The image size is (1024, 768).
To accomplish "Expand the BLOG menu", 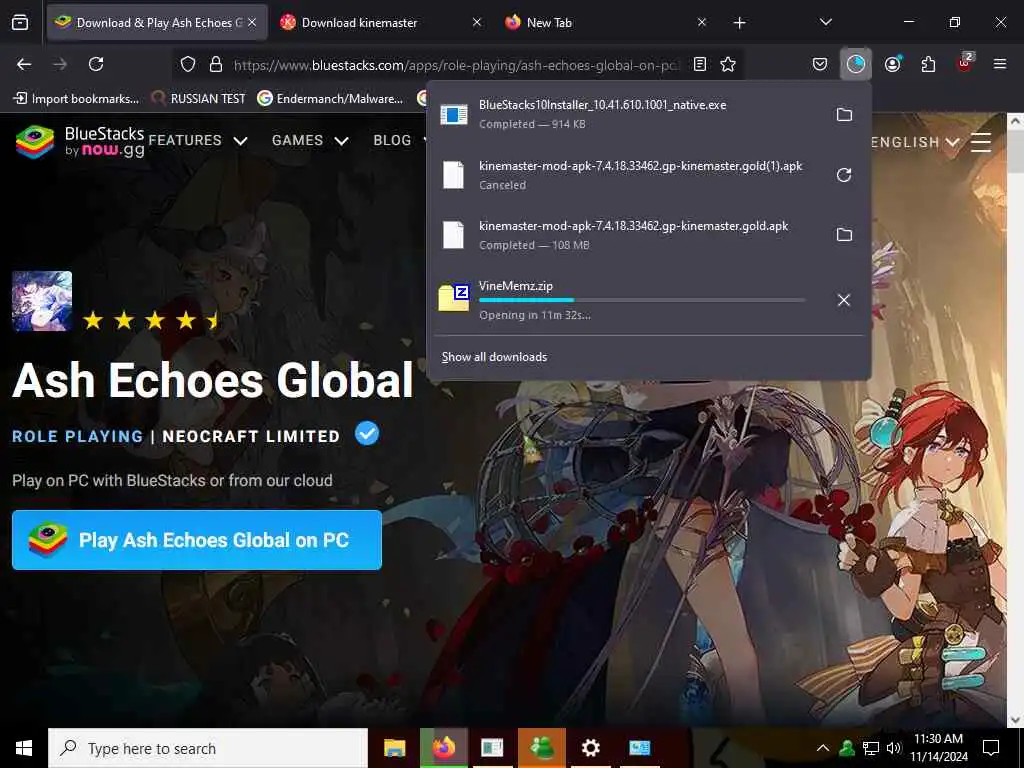I will point(398,140).
